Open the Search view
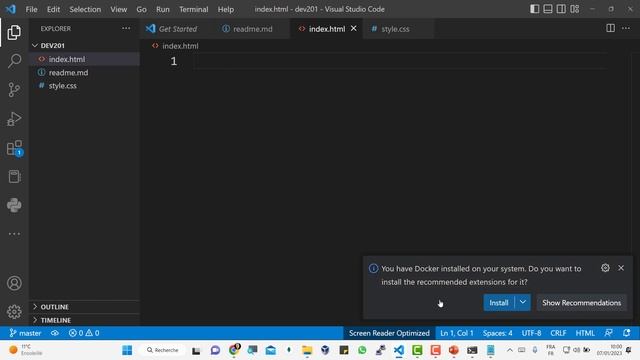 pos(14,61)
